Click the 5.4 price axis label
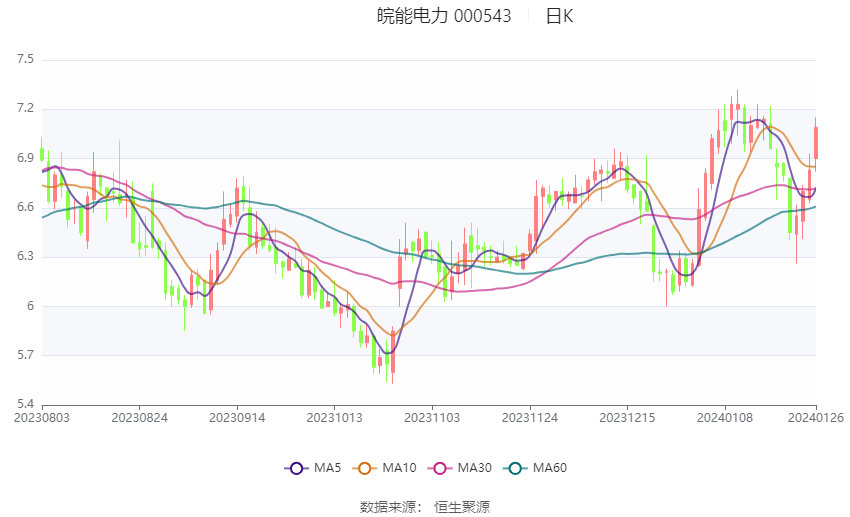This screenshot has height=517, width=850. (x=25, y=404)
